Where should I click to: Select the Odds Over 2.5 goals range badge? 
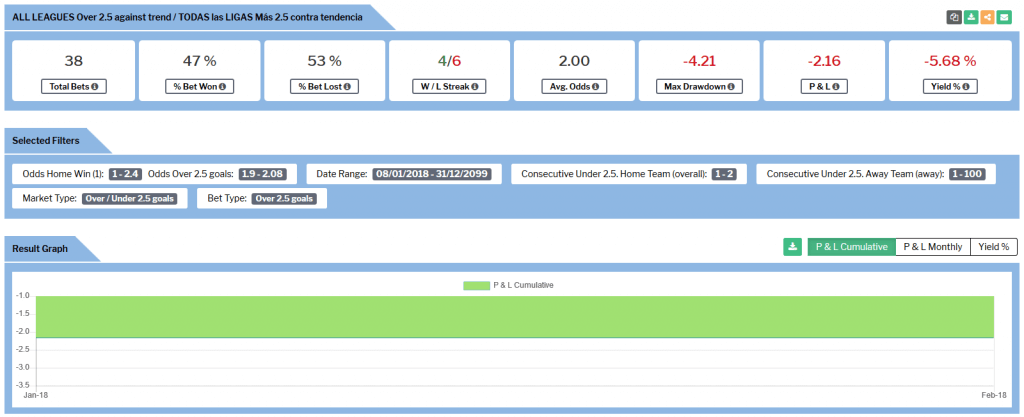coord(262,174)
